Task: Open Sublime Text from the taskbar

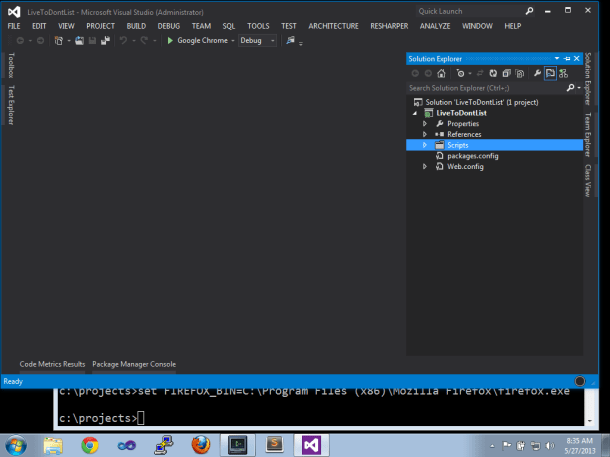Action: pos(275,445)
